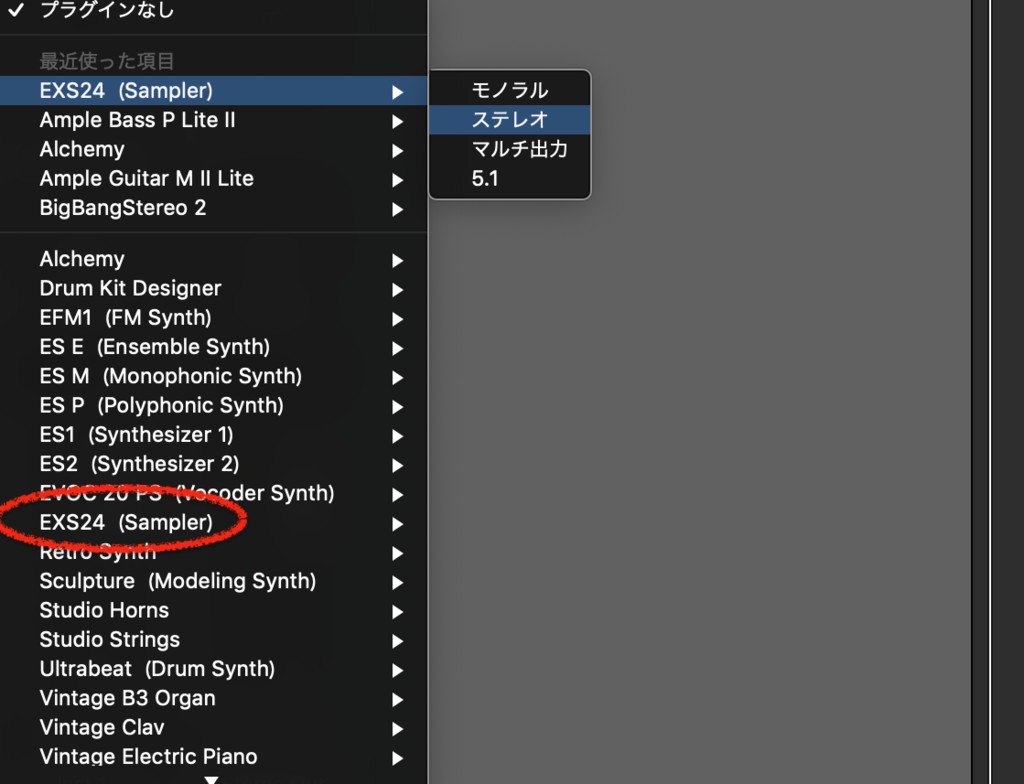
Task: Select Retro Synth instrument
Action: coord(214,552)
